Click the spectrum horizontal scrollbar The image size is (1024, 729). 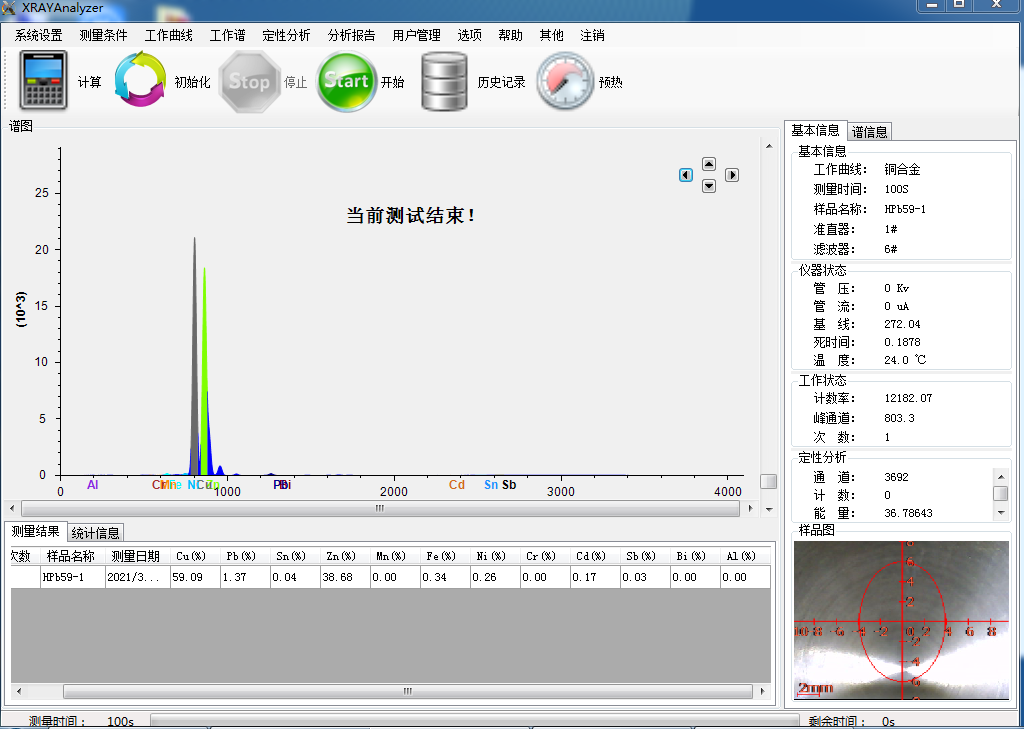pos(380,508)
